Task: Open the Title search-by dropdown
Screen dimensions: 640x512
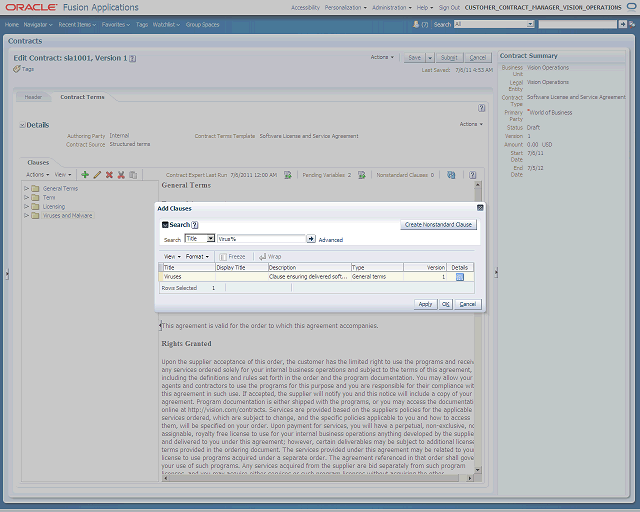Action: click(x=210, y=238)
